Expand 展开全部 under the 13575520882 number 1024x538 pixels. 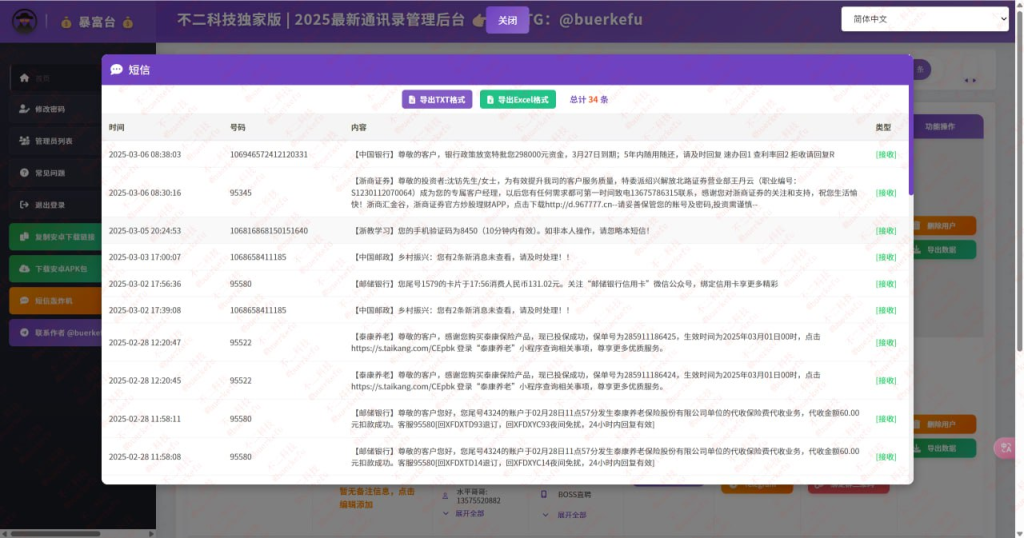[464, 514]
